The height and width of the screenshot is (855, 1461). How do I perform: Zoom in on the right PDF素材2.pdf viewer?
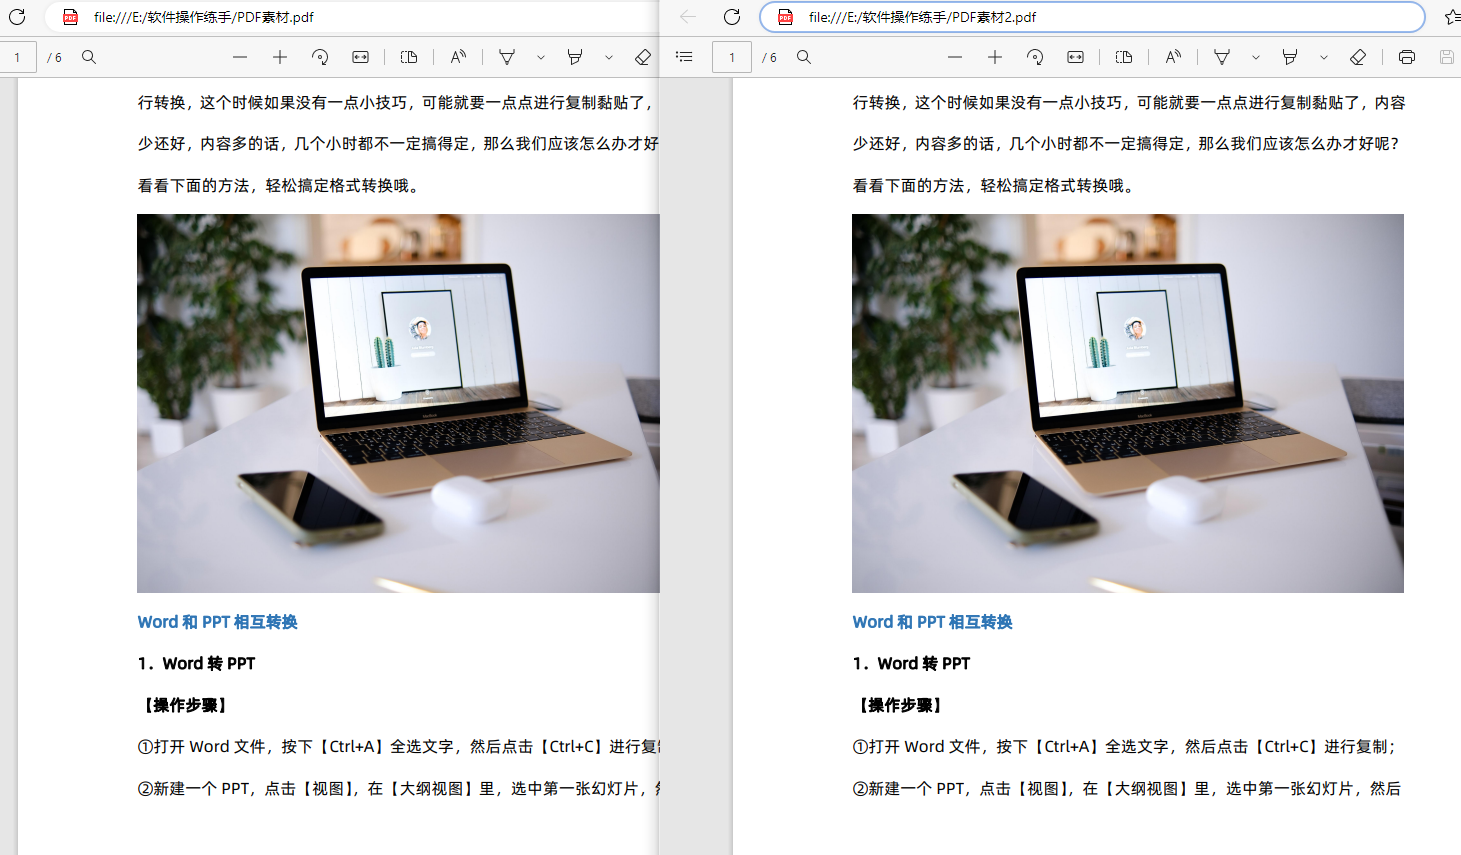click(x=995, y=57)
